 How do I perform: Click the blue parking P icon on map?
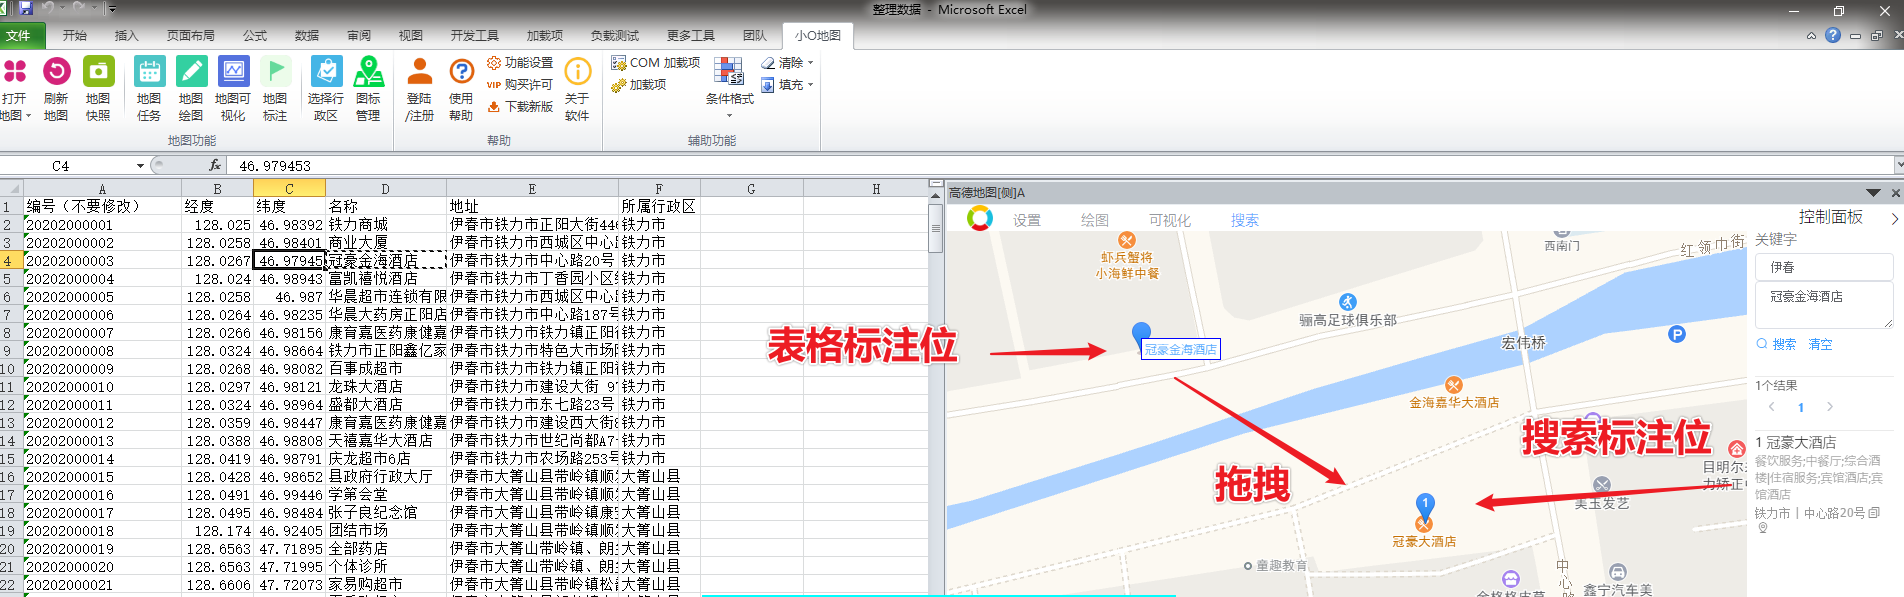click(x=1677, y=334)
